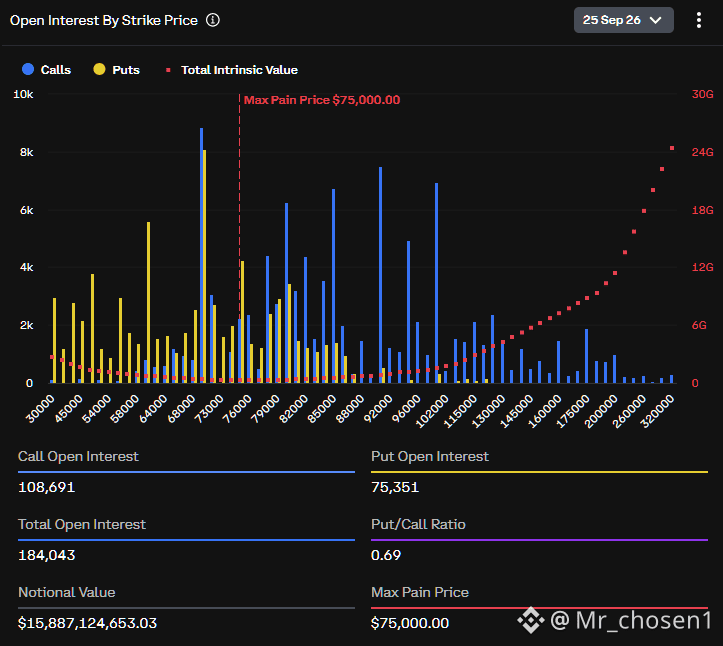
Task: Click the Put Open Interest value 75,351
Action: pyautogui.click(x=395, y=487)
